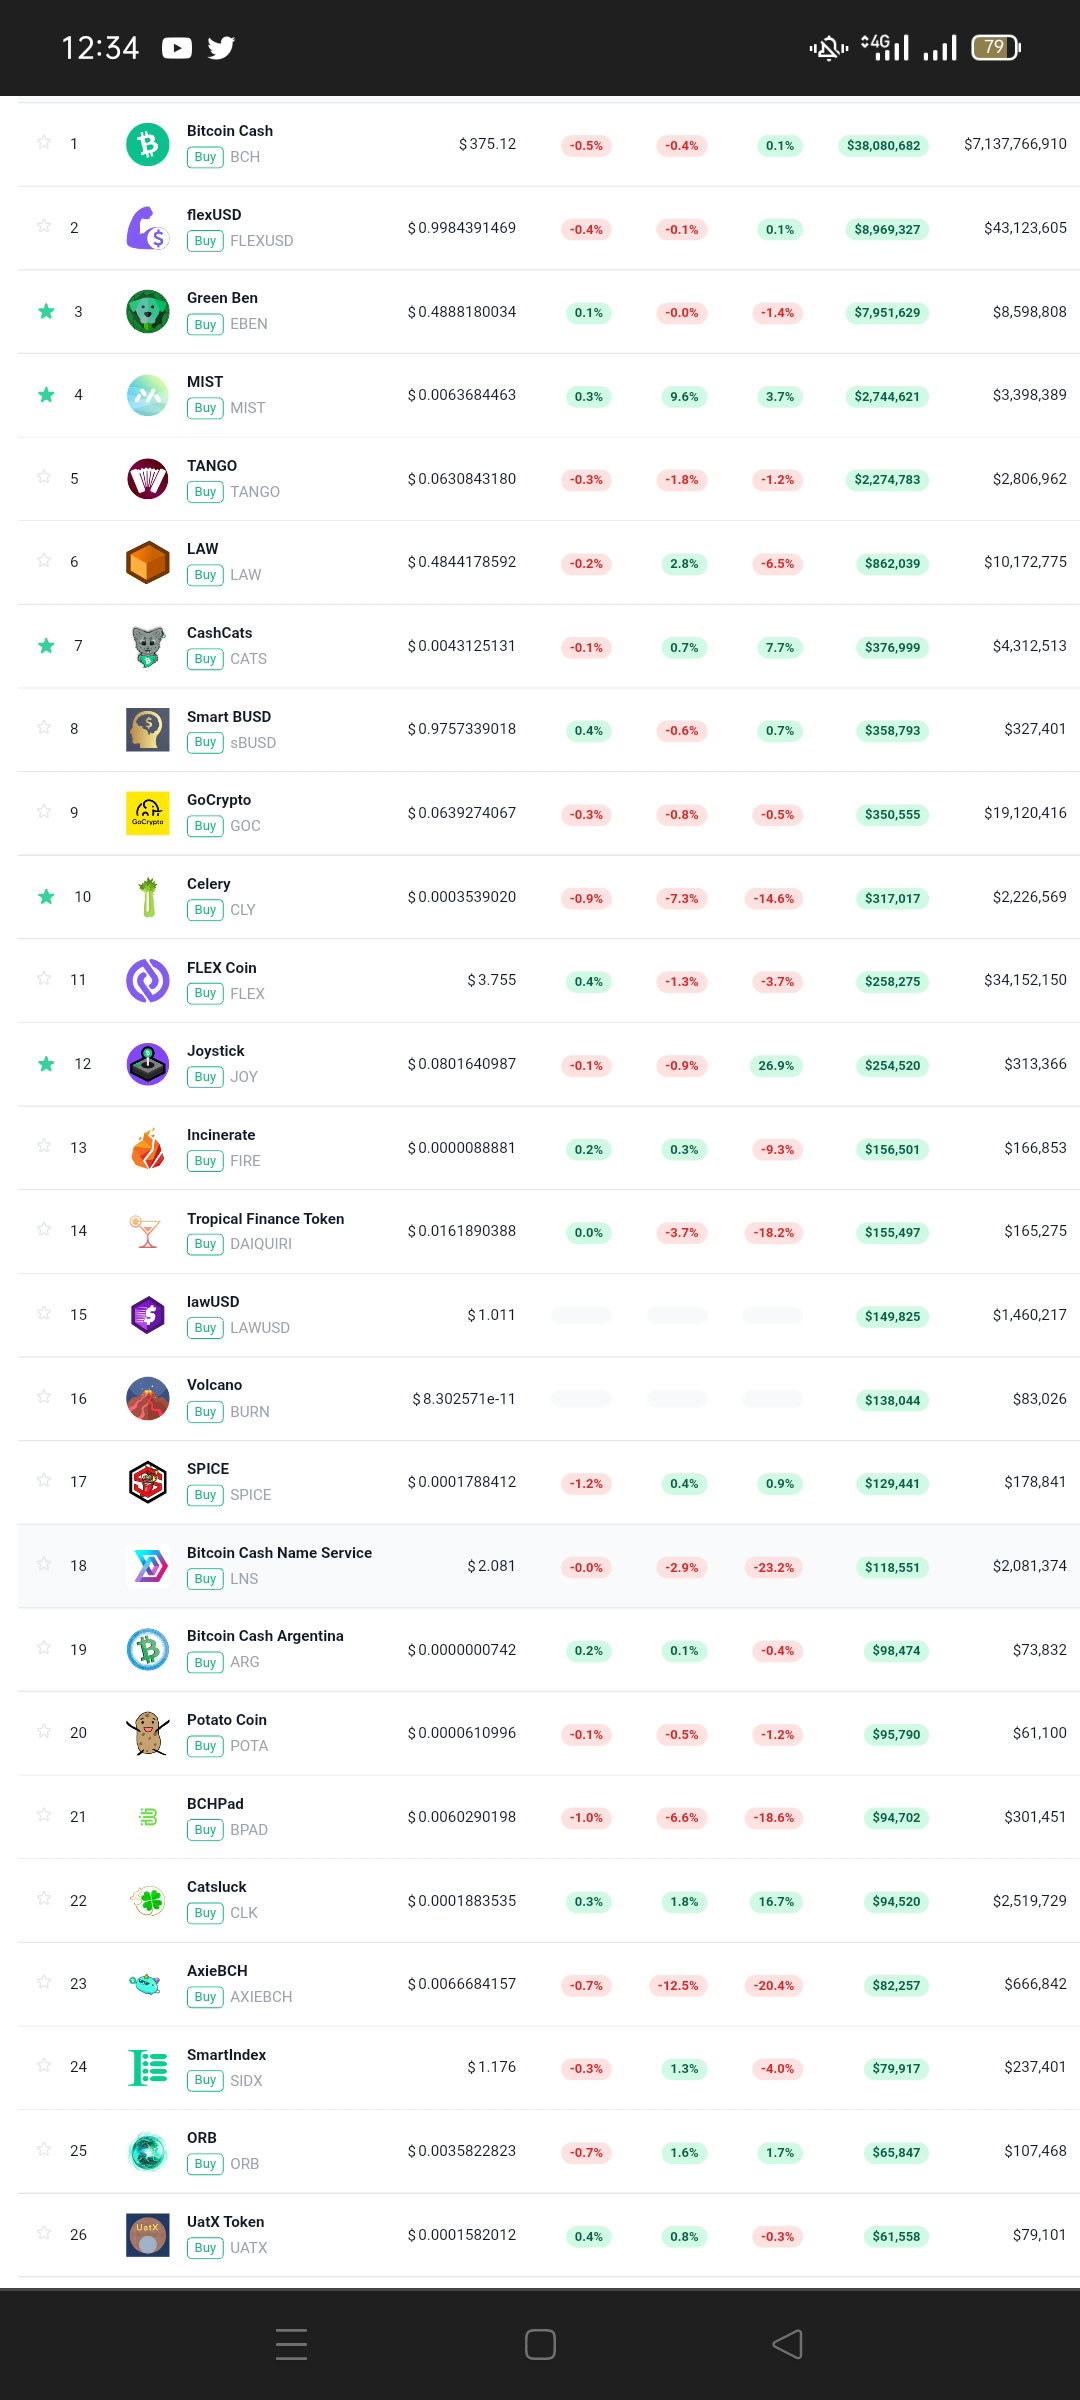Open the Potato Coin mascot icon
The height and width of the screenshot is (2400, 1080).
148,1733
